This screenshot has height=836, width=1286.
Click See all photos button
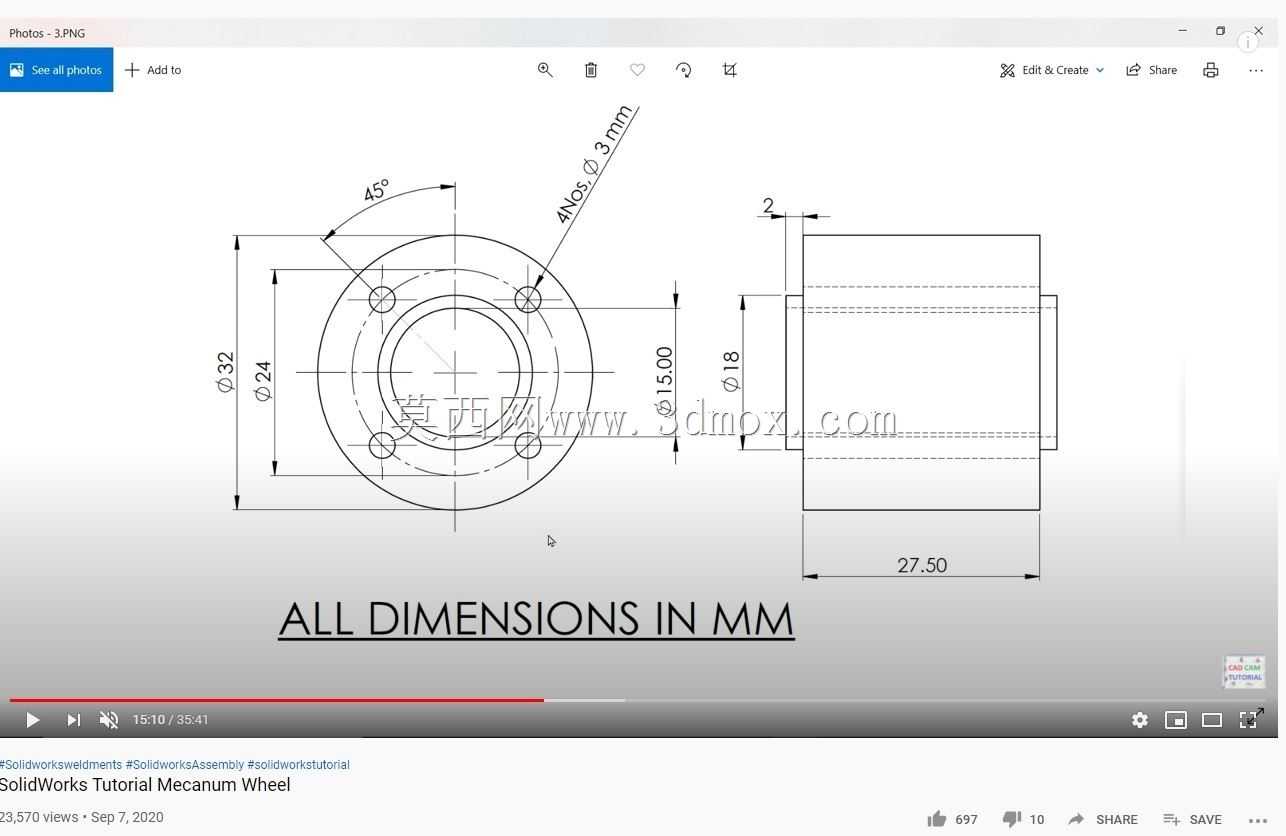point(56,70)
